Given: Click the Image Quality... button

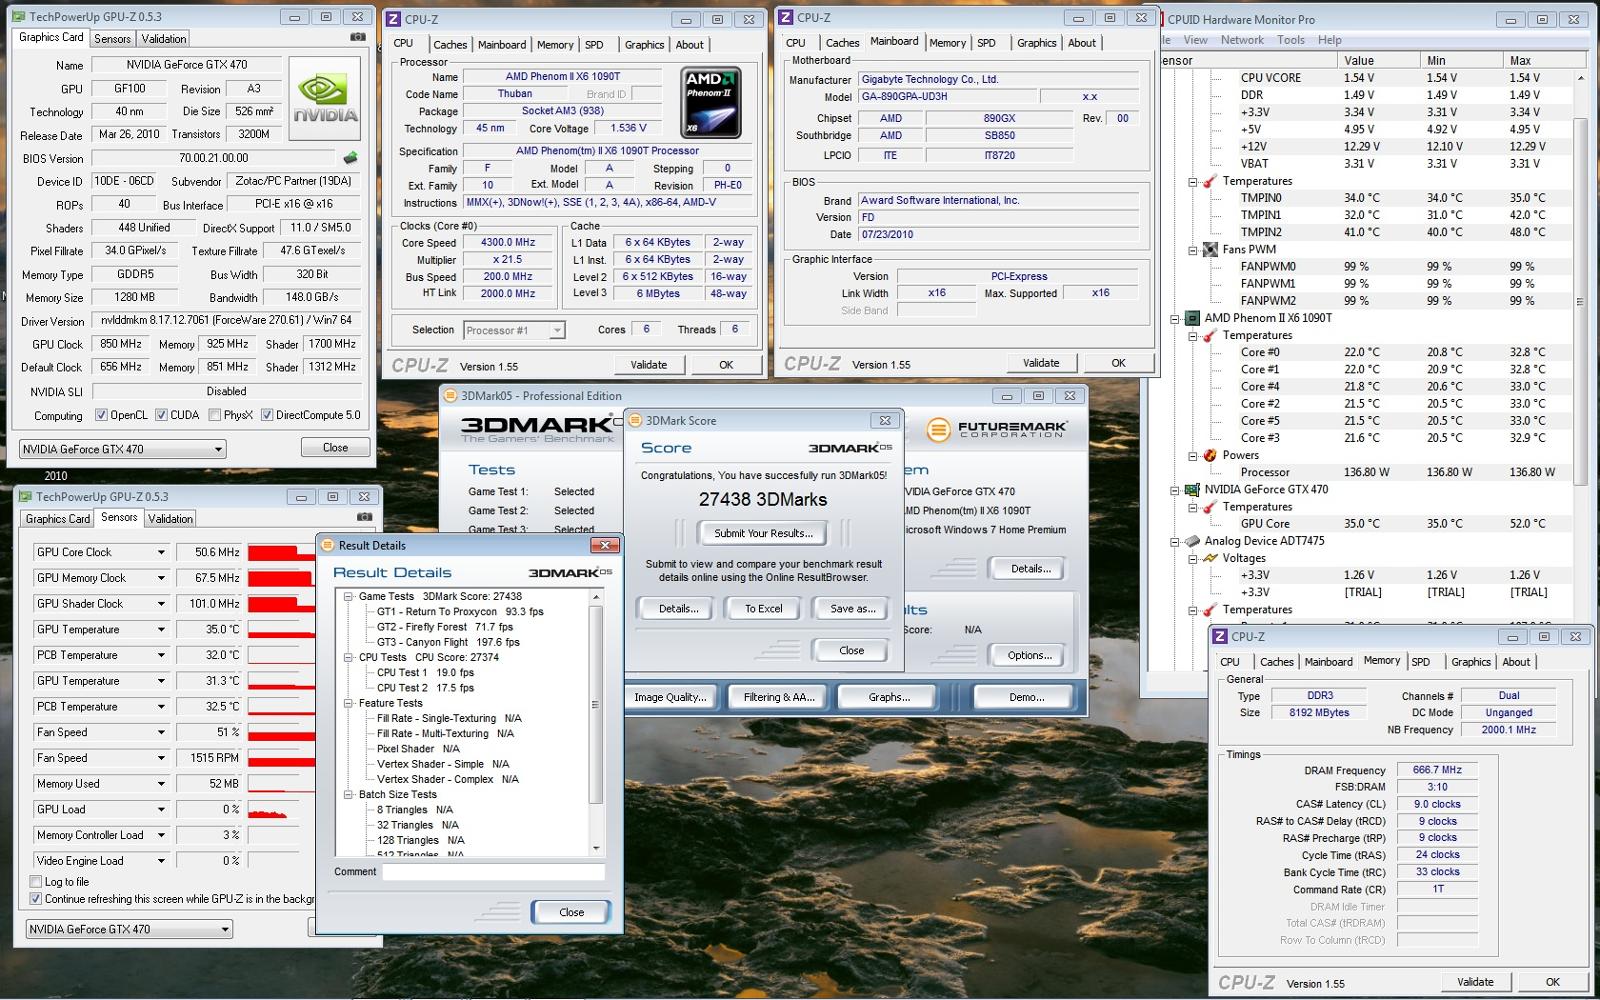Looking at the screenshot, I should coord(670,697).
